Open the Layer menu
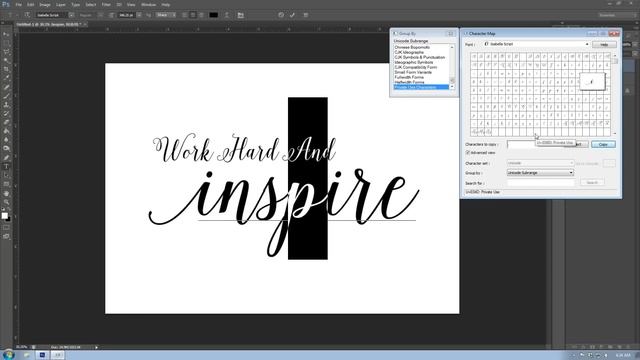The image size is (640, 360). pyautogui.click(x=61, y=4)
